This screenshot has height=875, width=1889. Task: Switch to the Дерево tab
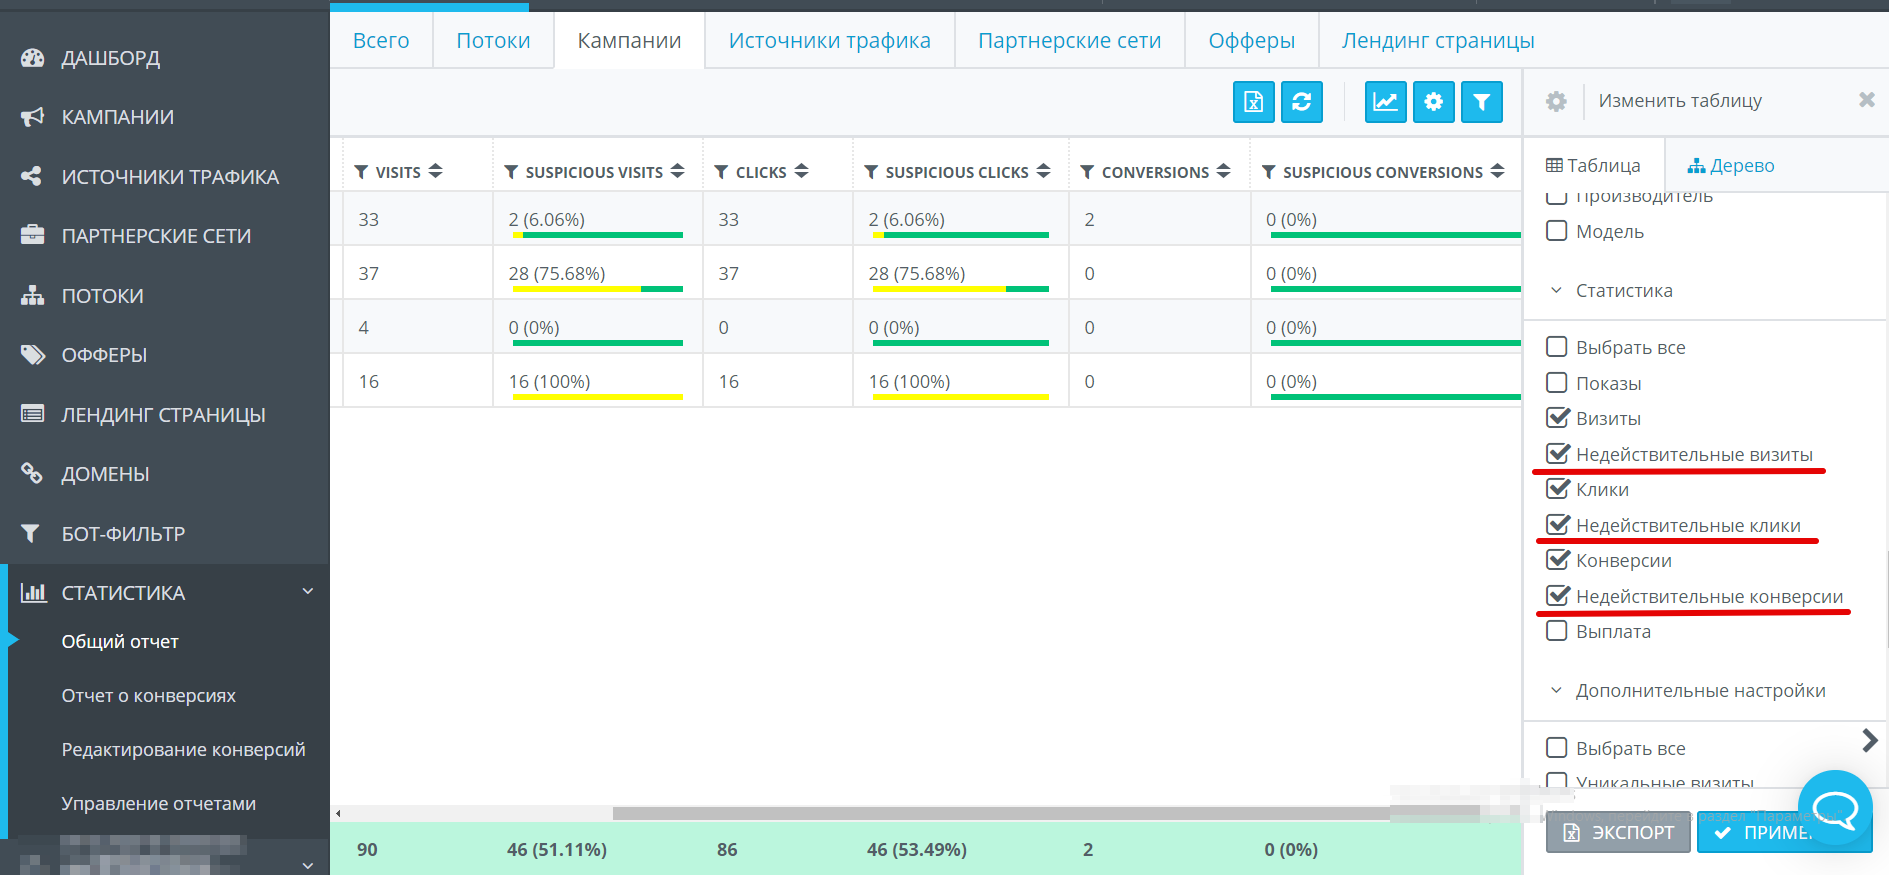[x=1730, y=166]
